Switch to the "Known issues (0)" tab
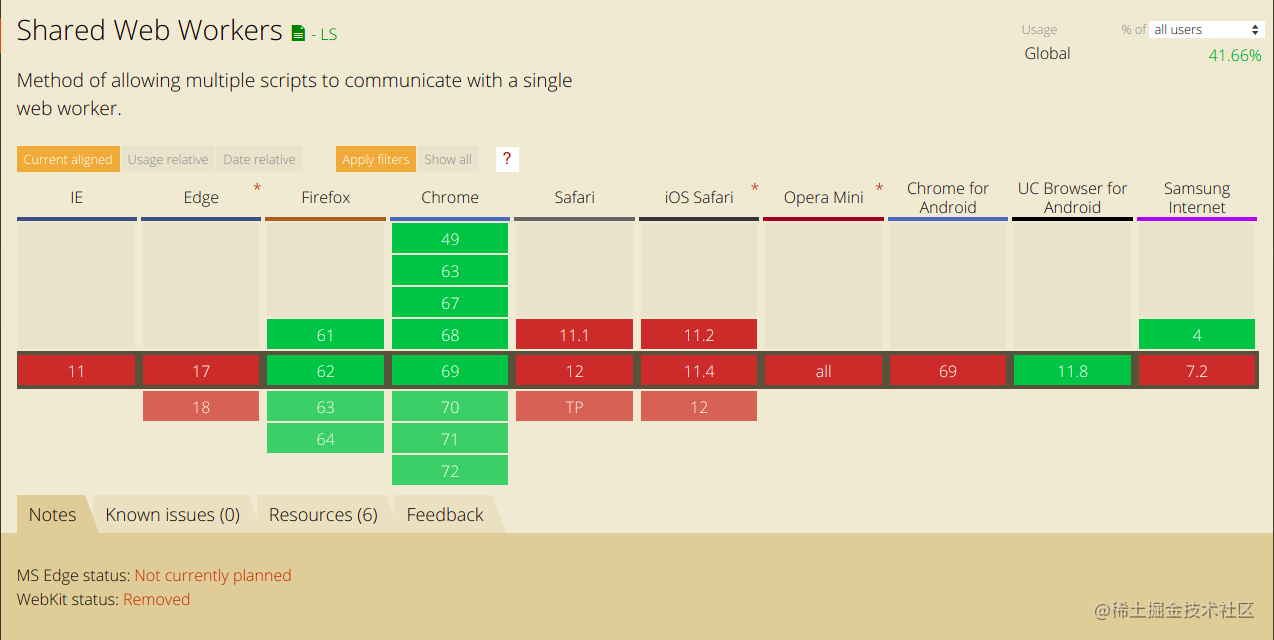This screenshot has height=640, width=1274. pos(172,514)
